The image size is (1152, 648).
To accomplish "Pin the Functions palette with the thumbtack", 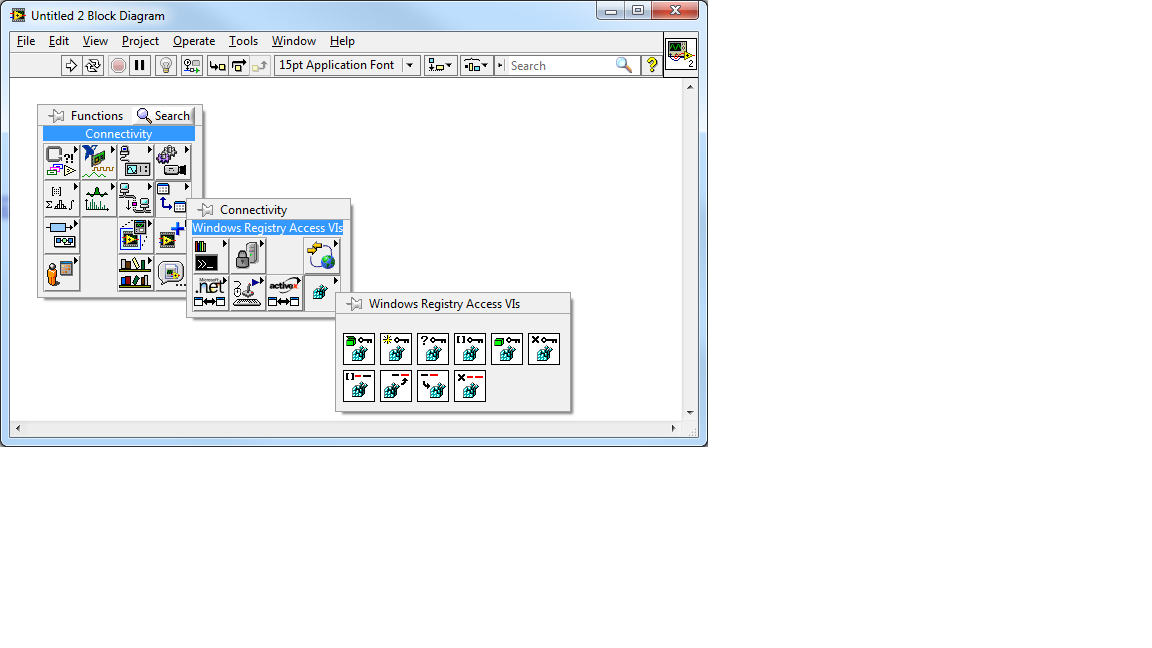I will (56, 115).
